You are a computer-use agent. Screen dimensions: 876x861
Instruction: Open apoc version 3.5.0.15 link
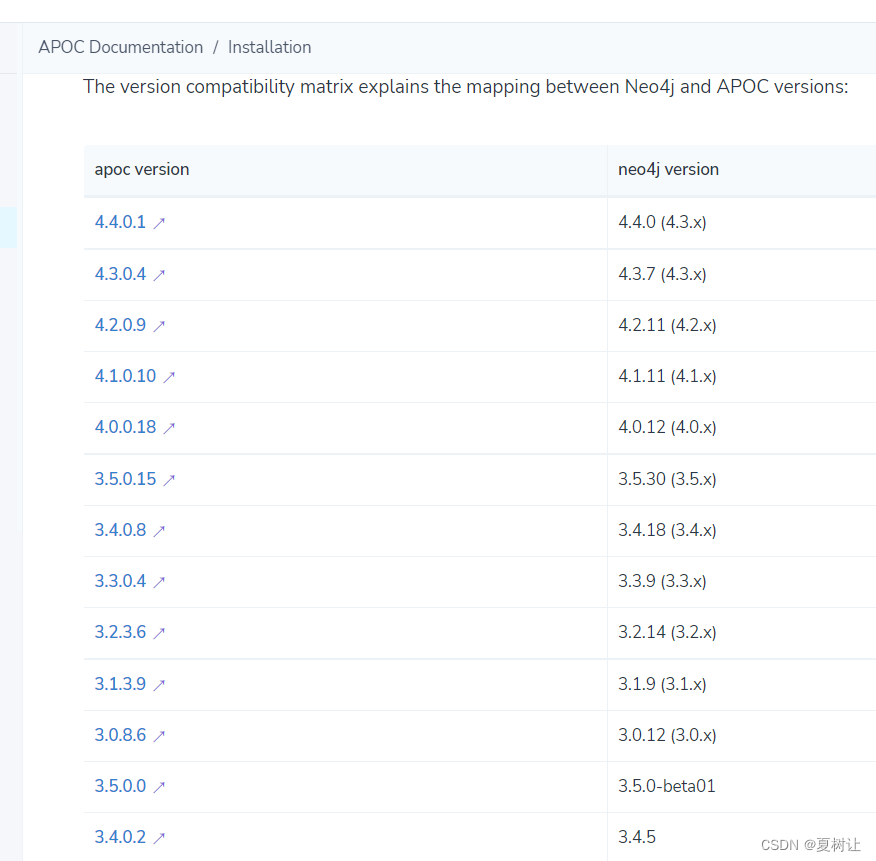tap(125, 479)
